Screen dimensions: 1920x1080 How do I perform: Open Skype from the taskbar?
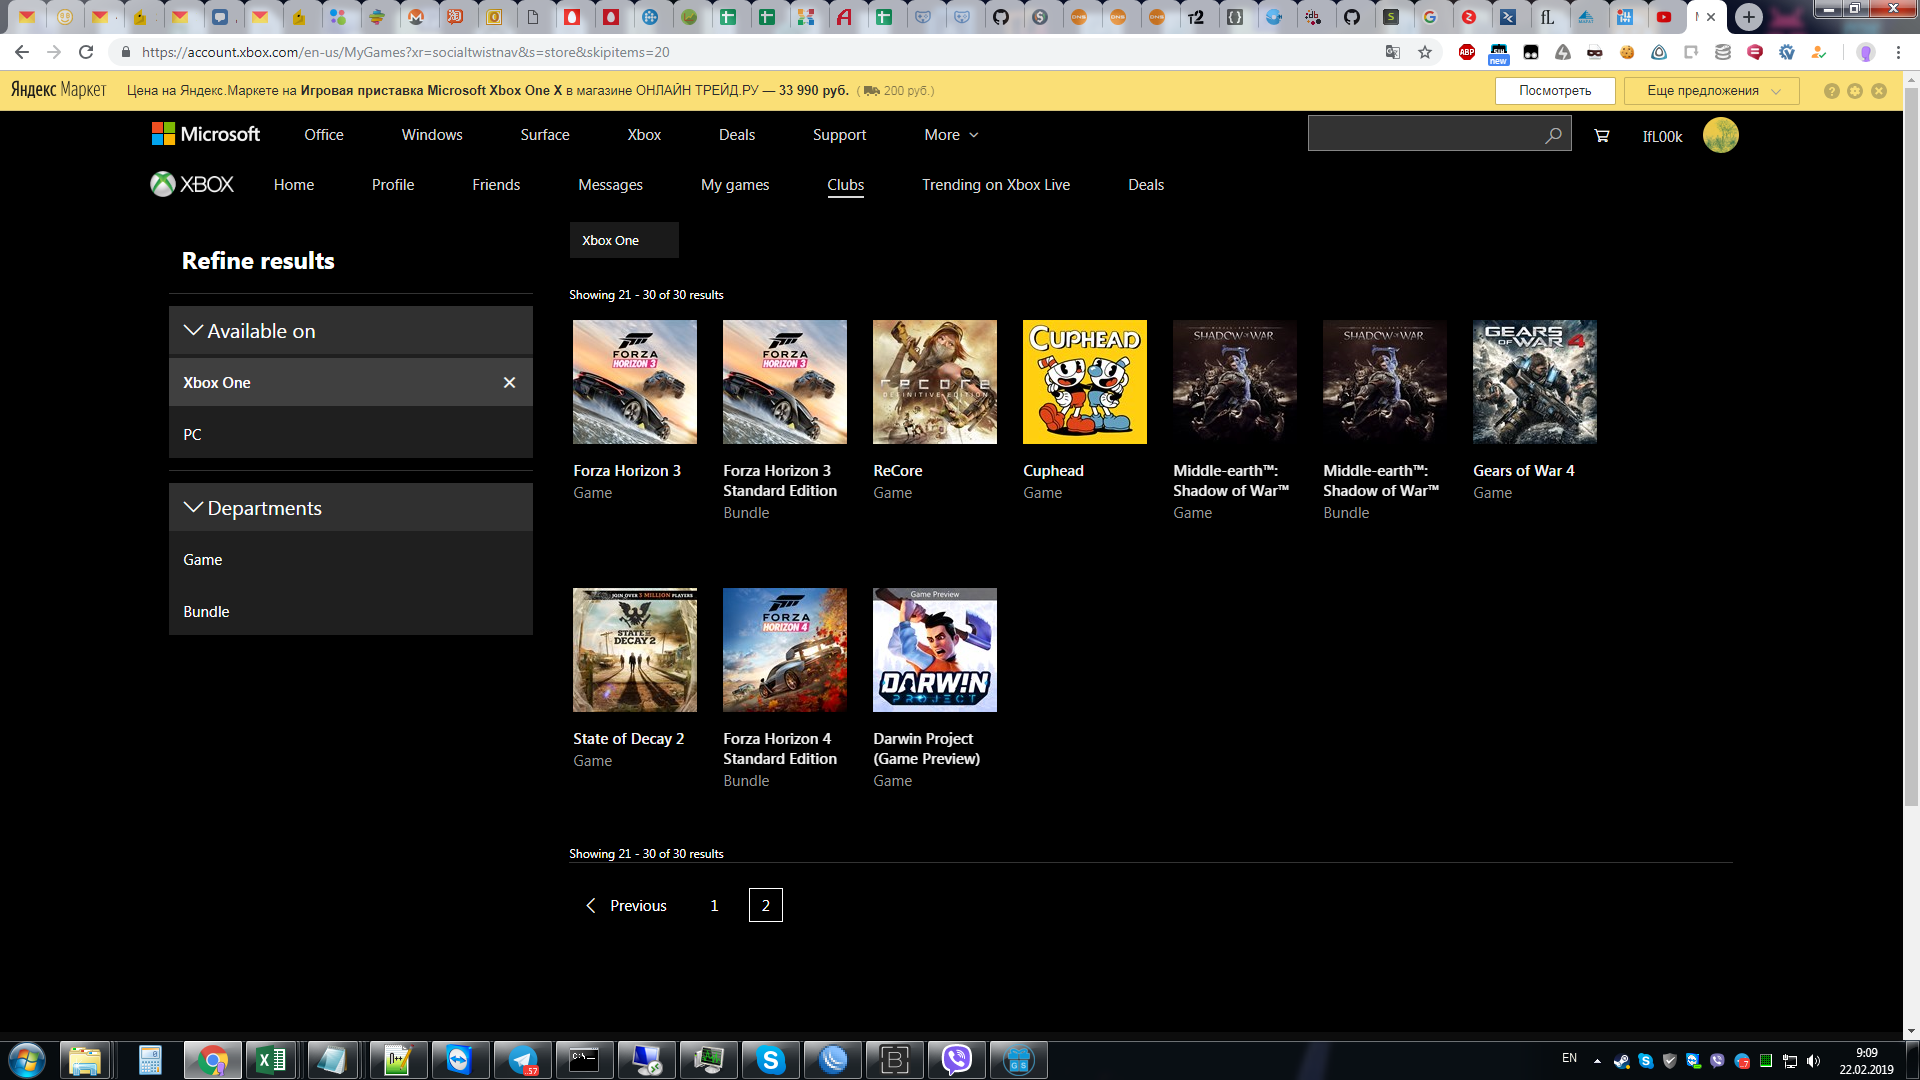pyautogui.click(x=771, y=1060)
